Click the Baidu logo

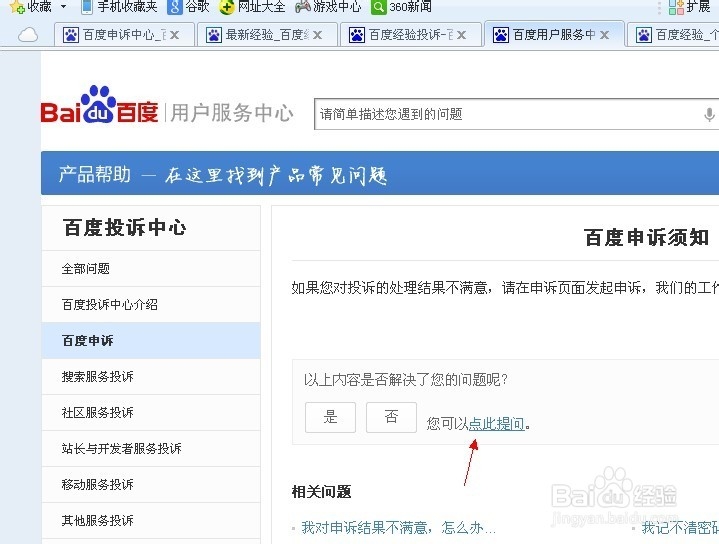tap(100, 105)
